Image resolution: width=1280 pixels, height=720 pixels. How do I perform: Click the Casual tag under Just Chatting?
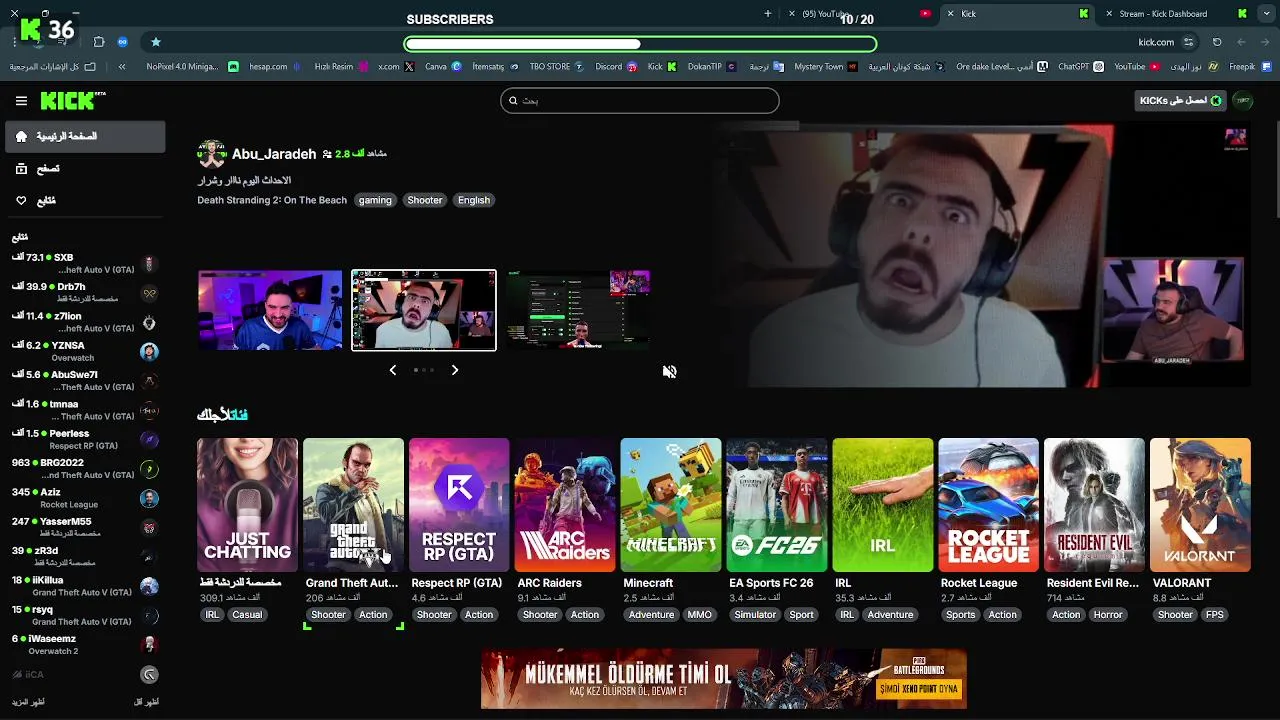(247, 615)
